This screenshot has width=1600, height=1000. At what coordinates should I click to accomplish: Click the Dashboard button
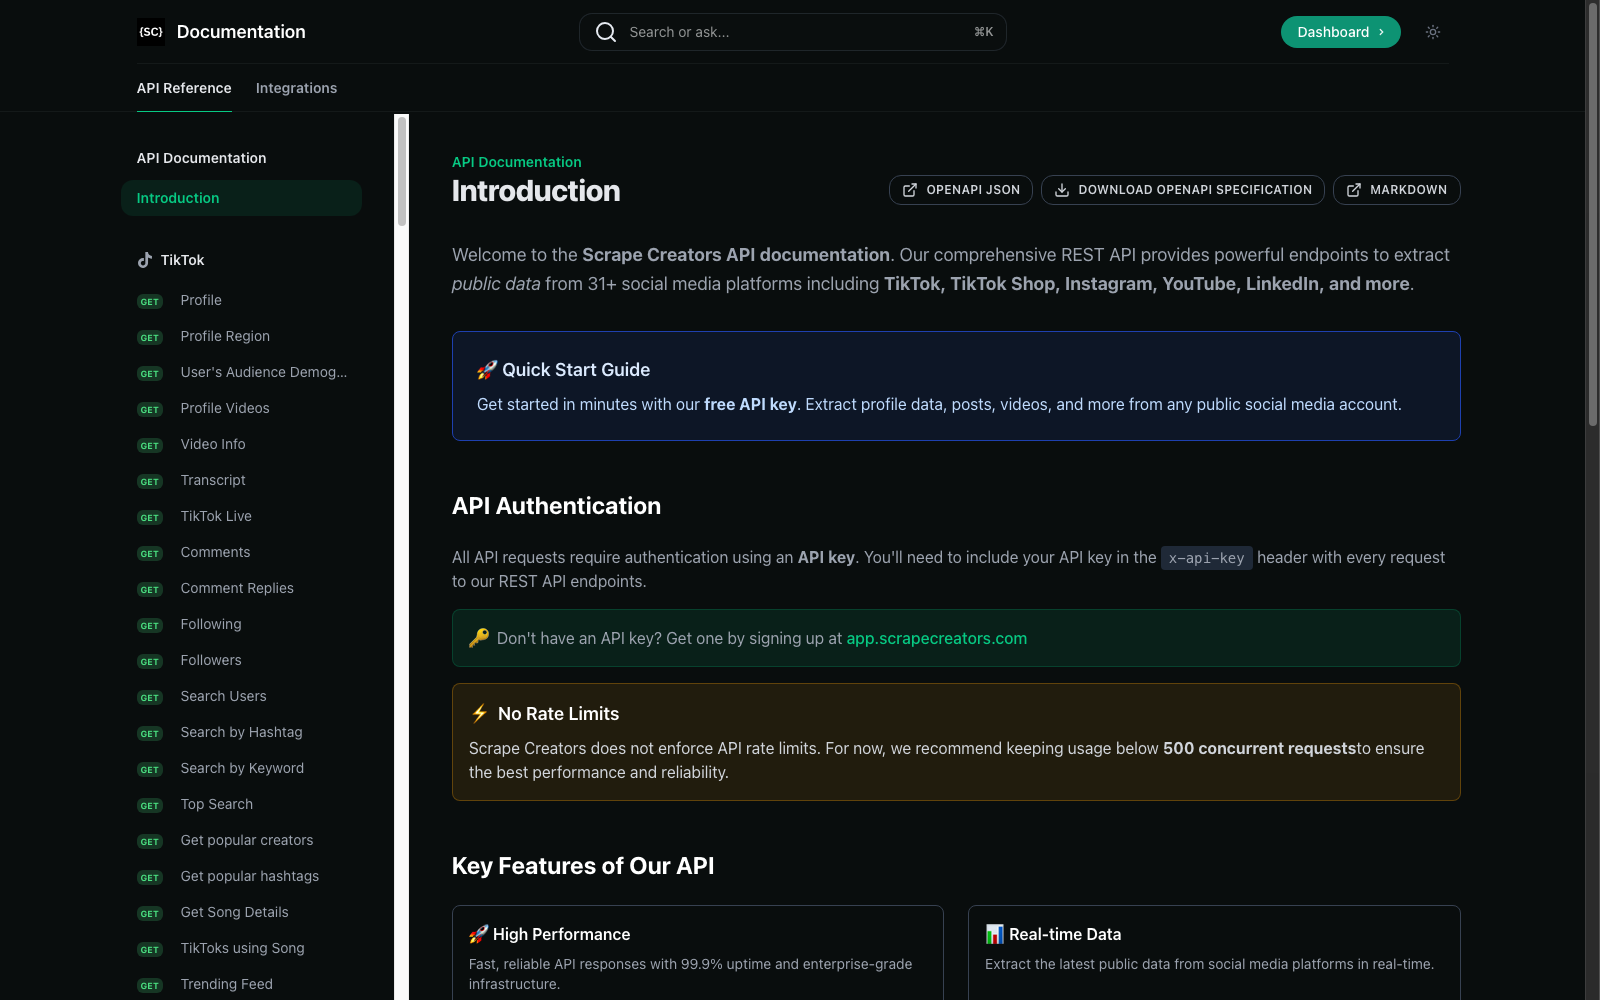(x=1340, y=32)
